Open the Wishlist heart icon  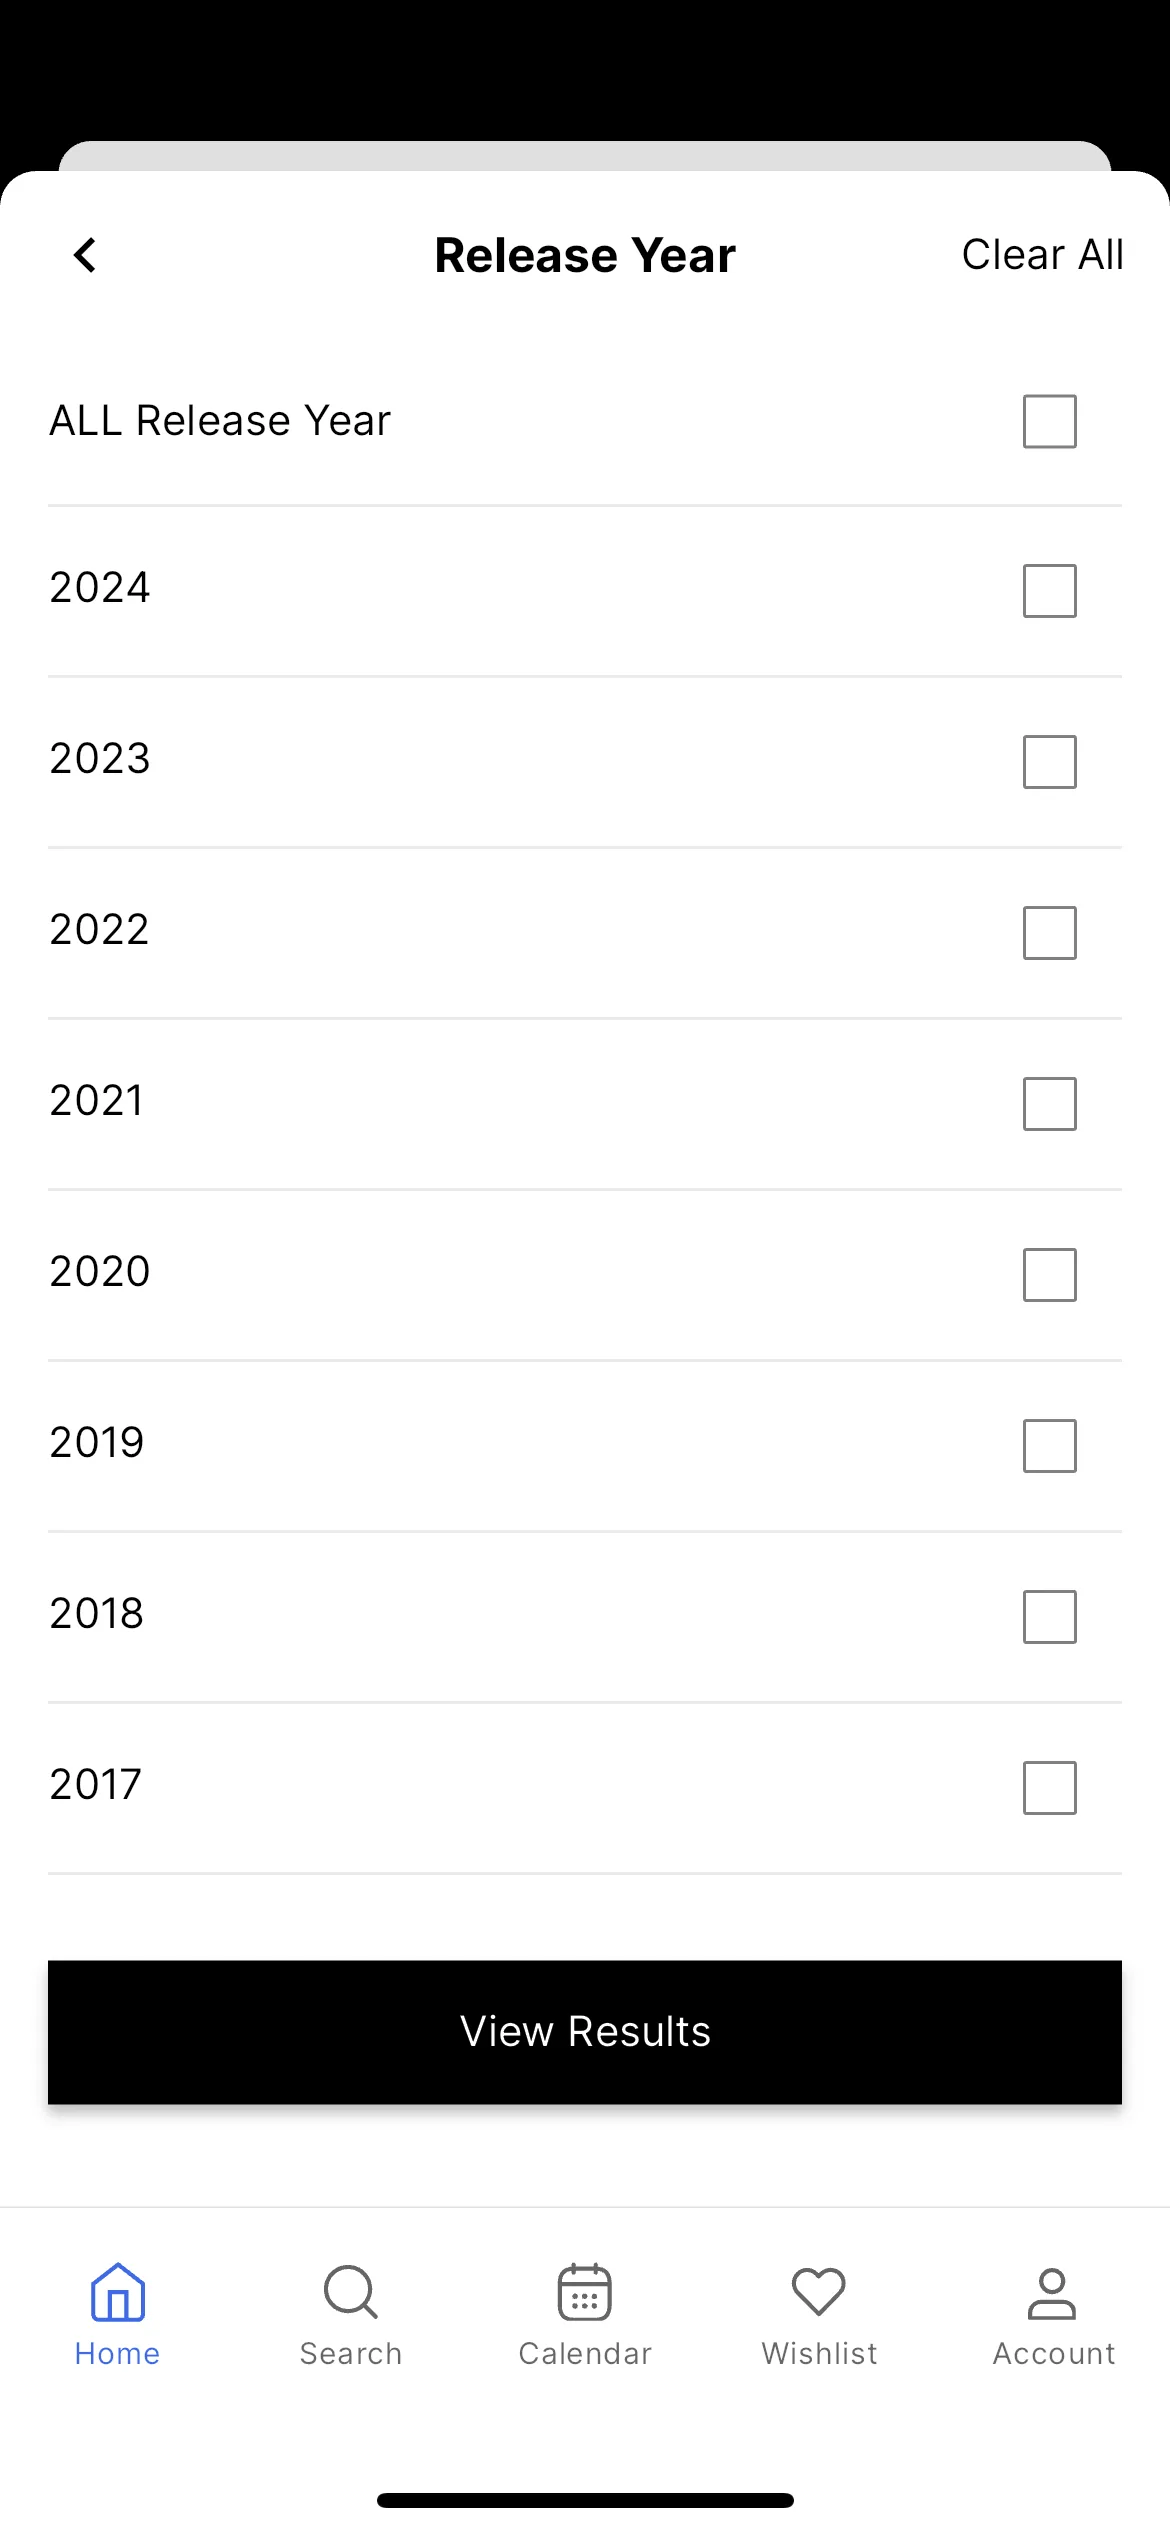819,2292
